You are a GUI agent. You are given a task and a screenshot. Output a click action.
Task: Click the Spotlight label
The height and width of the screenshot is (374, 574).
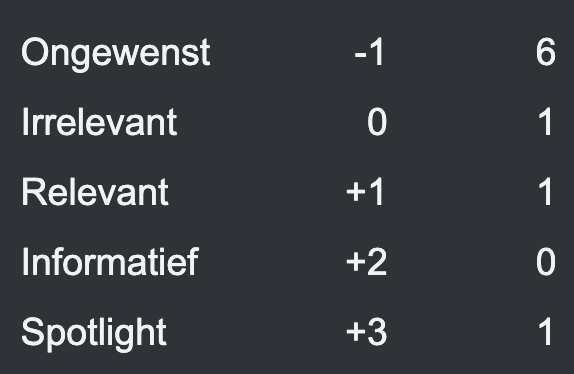tap(94, 334)
